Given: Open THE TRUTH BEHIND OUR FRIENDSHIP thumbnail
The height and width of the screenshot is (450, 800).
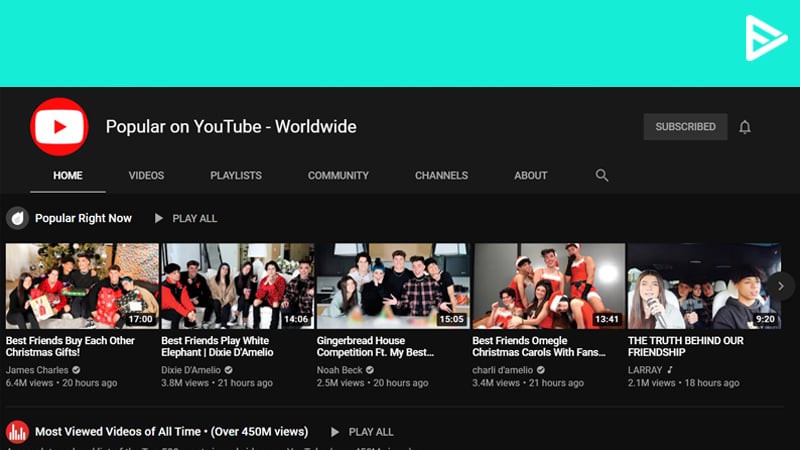Looking at the screenshot, I should pos(704,286).
